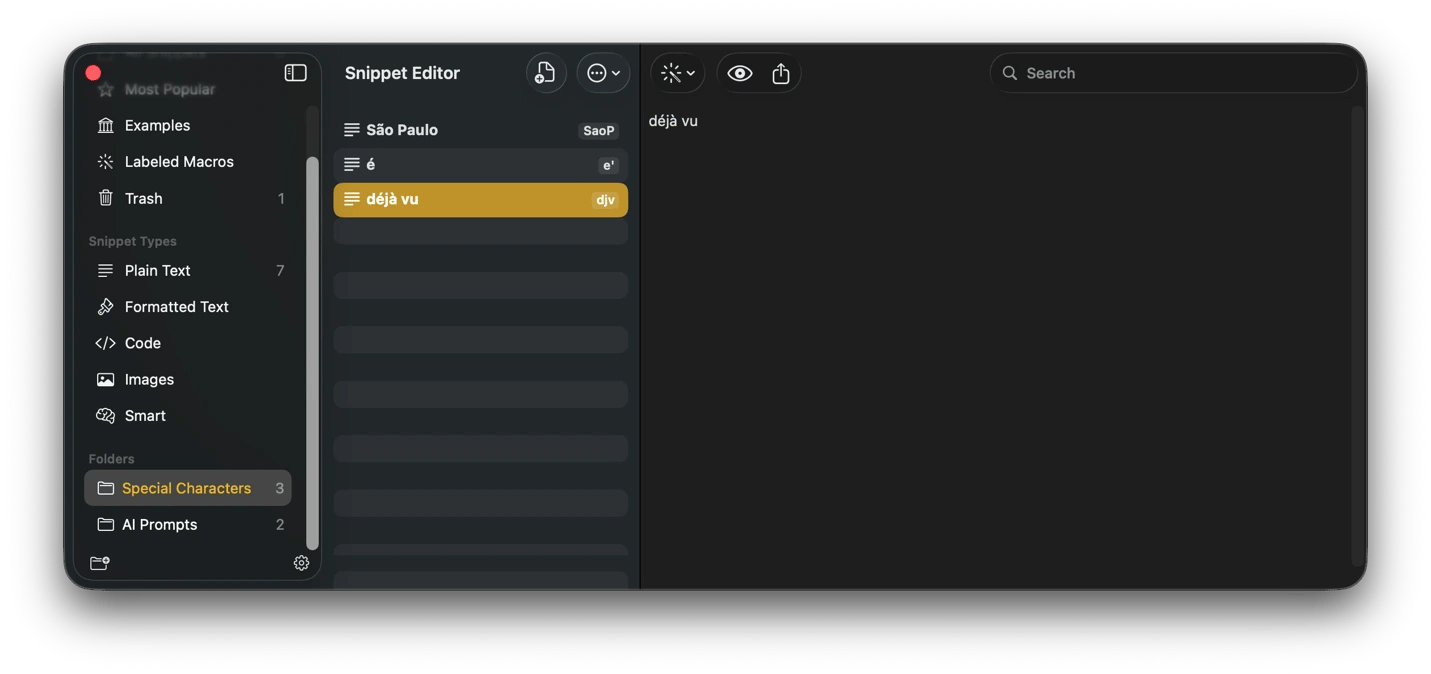The width and height of the screenshot is (1431, 674).
Task: Share the current snippet
Action: click(x=781, y=73)
